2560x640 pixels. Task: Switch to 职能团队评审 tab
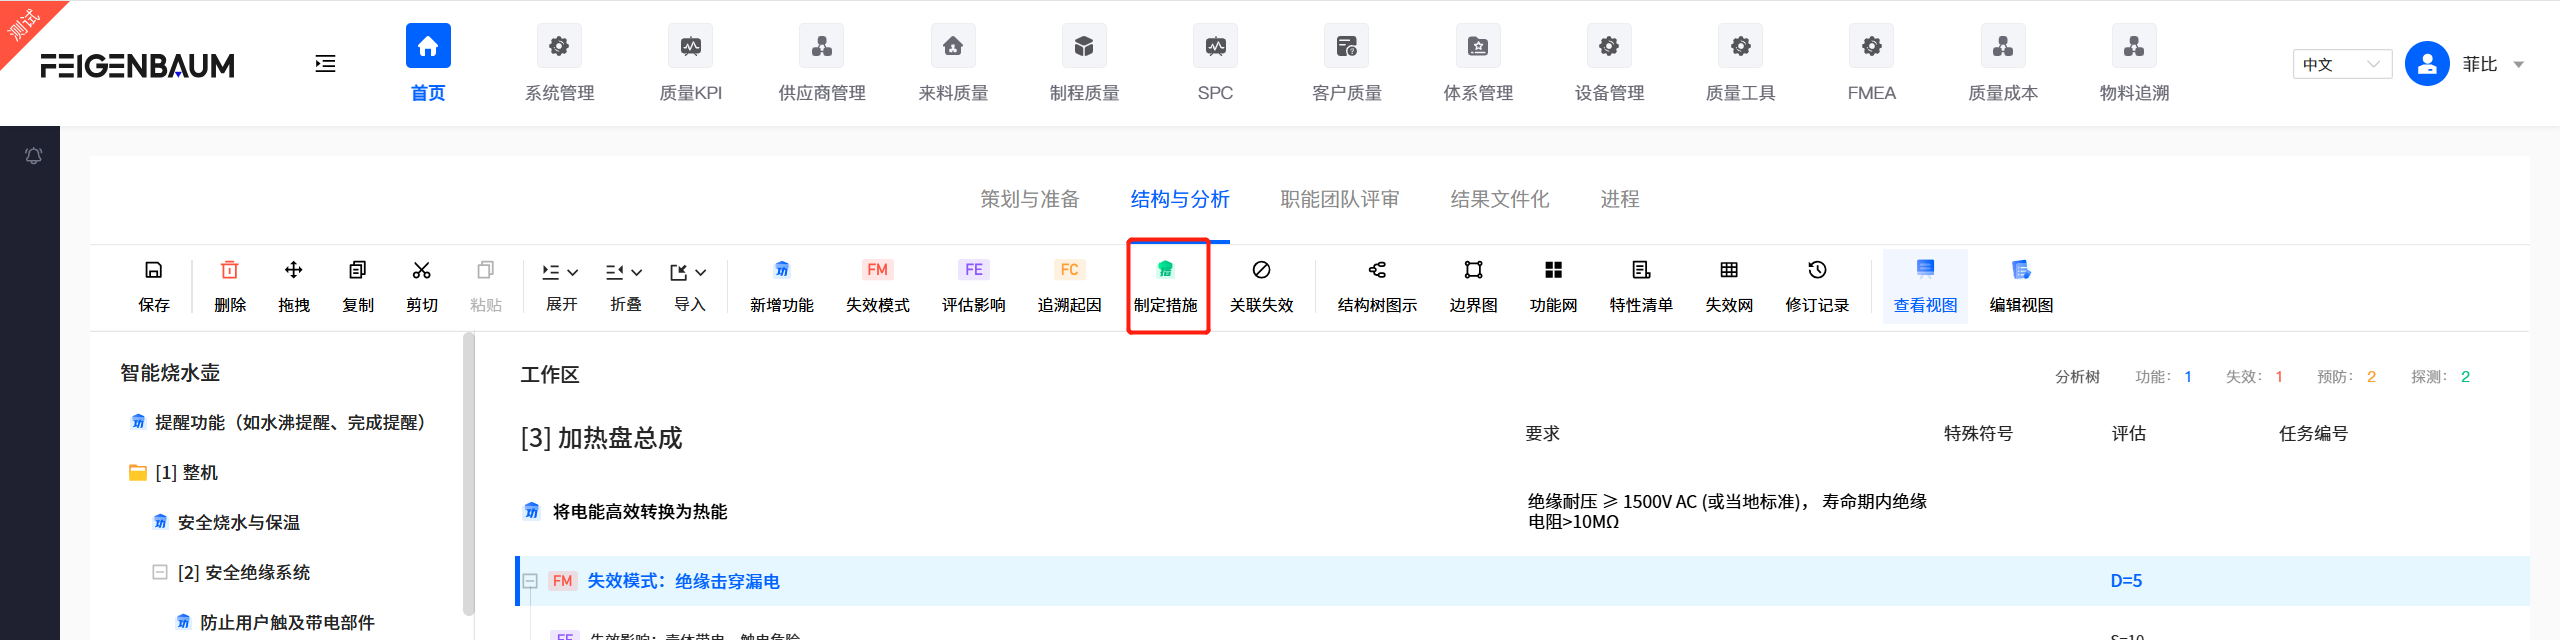[x=1340, y=199]
